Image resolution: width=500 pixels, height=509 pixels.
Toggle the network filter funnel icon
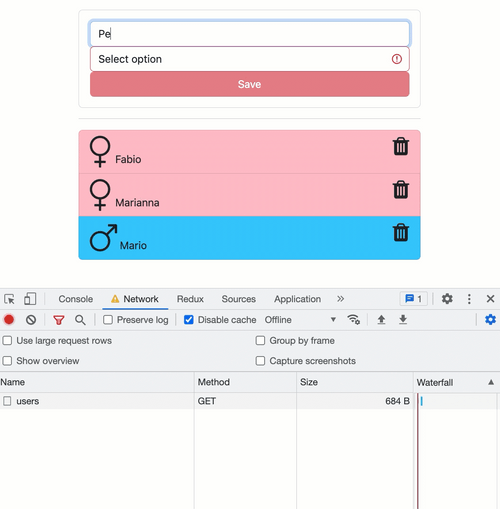tap(59, 320)
